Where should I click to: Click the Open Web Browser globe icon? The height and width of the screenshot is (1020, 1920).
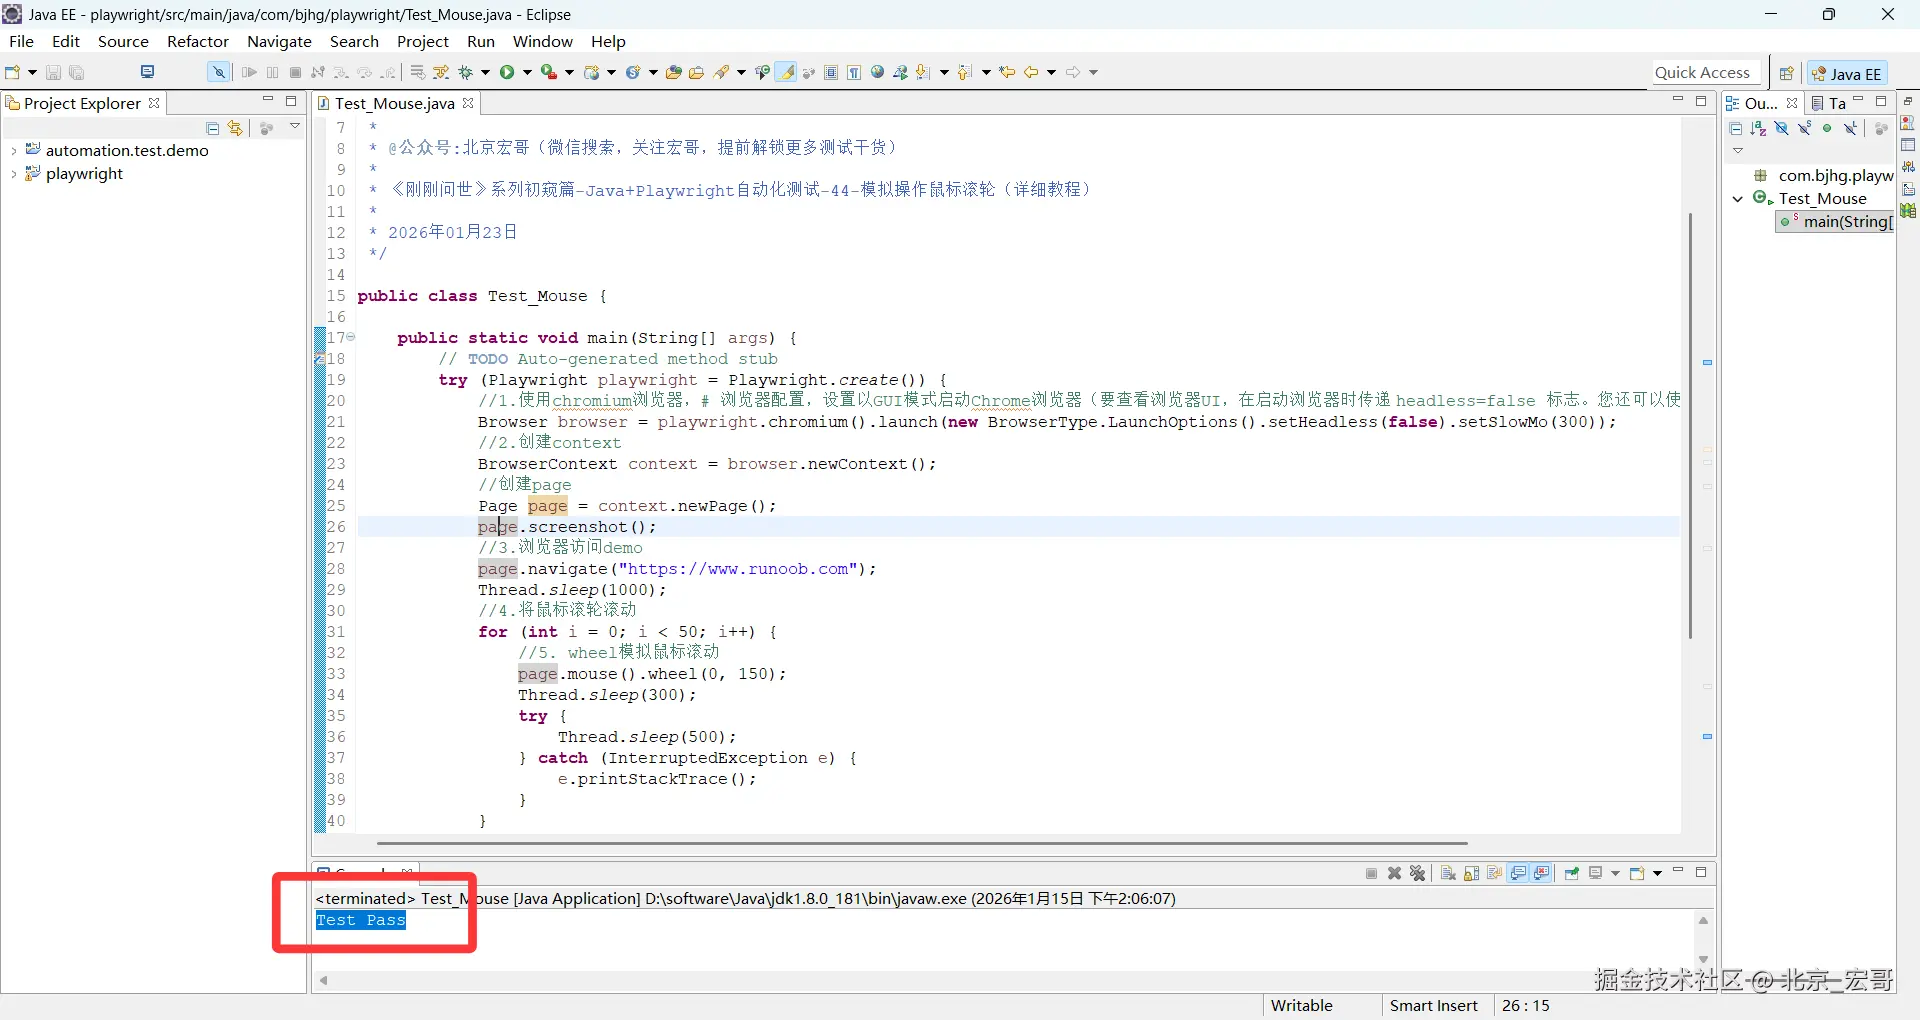(x=878, y=72)
